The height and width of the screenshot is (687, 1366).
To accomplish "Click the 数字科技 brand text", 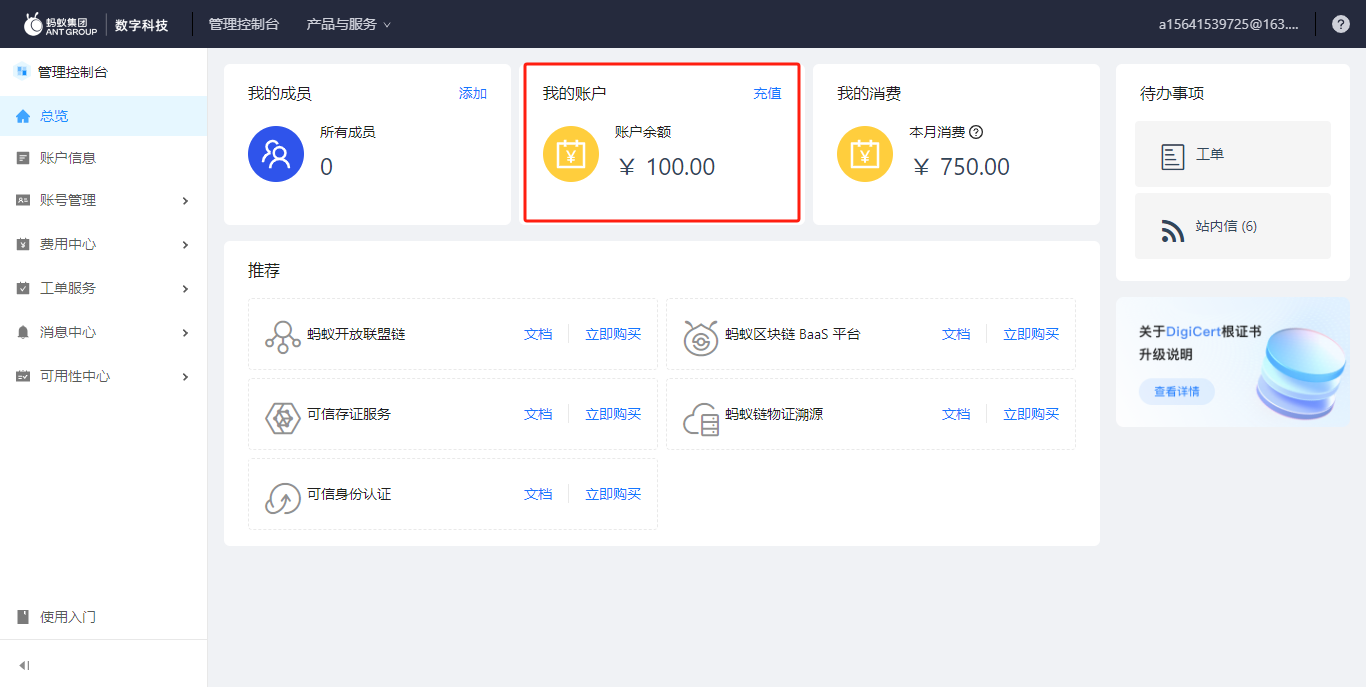I will (x=141, y=25).
